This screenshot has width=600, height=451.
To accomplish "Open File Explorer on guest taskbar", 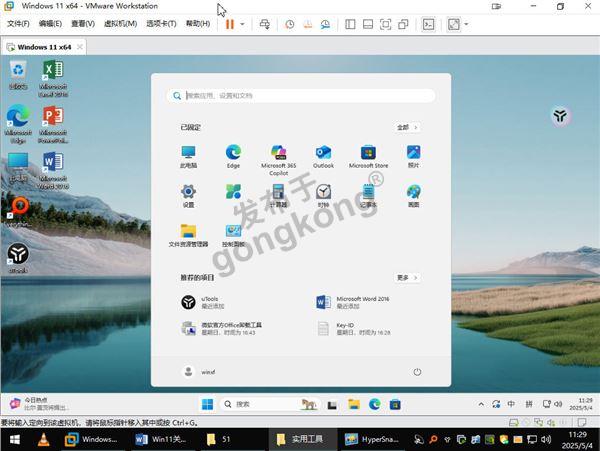I will point(354,404).
